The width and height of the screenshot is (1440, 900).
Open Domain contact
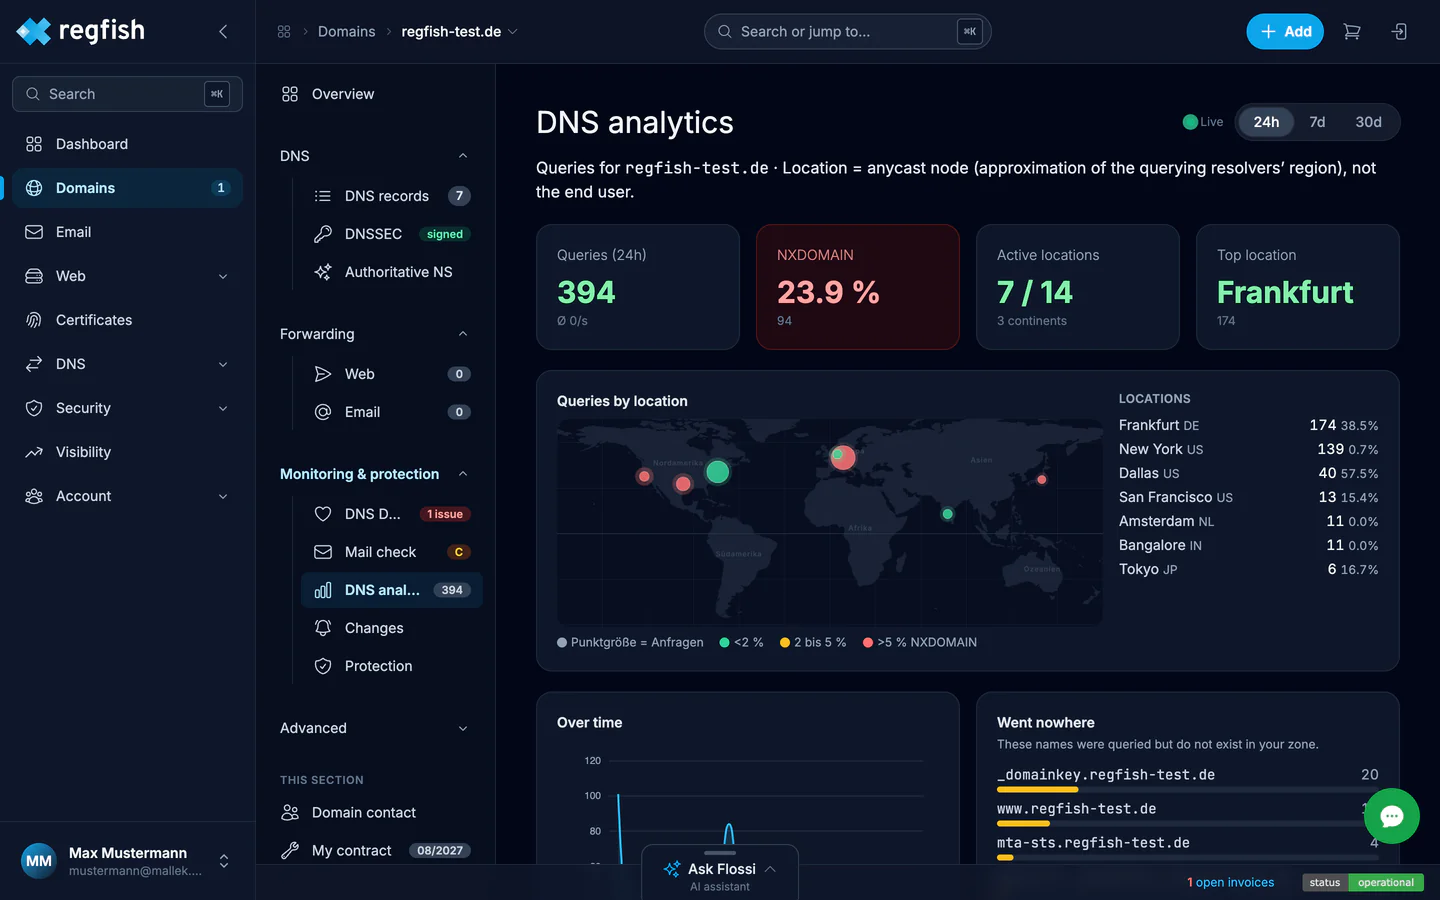click(375, 812)
